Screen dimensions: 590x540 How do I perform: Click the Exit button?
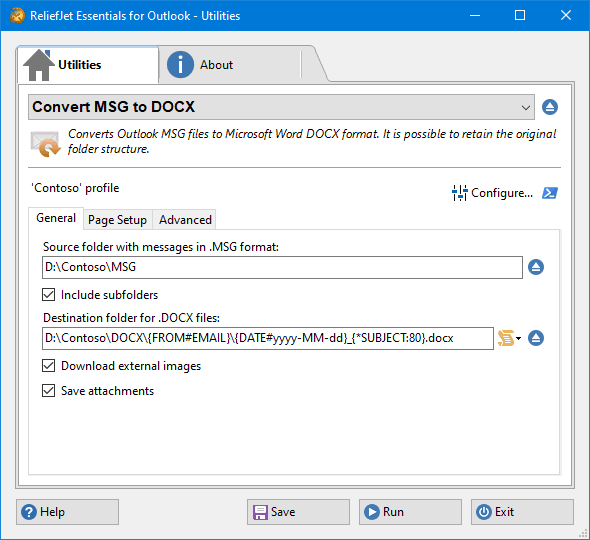pyautogui.click(x=522, y=512)
